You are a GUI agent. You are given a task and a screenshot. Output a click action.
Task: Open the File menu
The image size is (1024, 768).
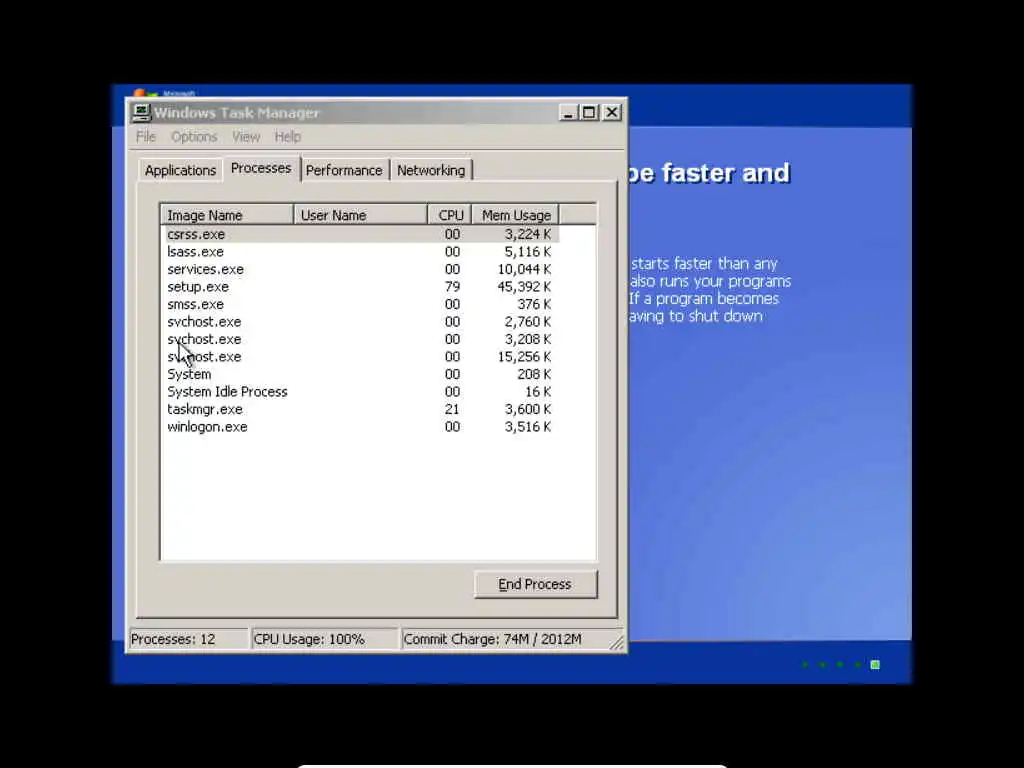(x=146, y=136)
